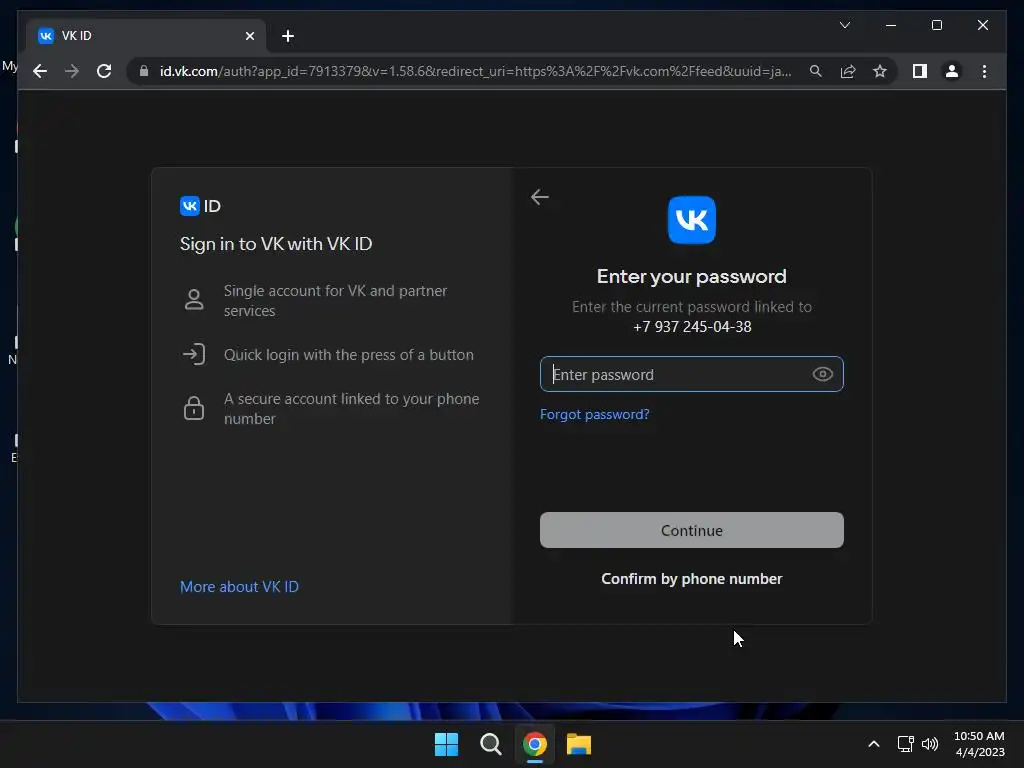This screenshot has height=768, width=1024.
Task: Expand hidden system tray icons chevron
Action: coord(874,744)
